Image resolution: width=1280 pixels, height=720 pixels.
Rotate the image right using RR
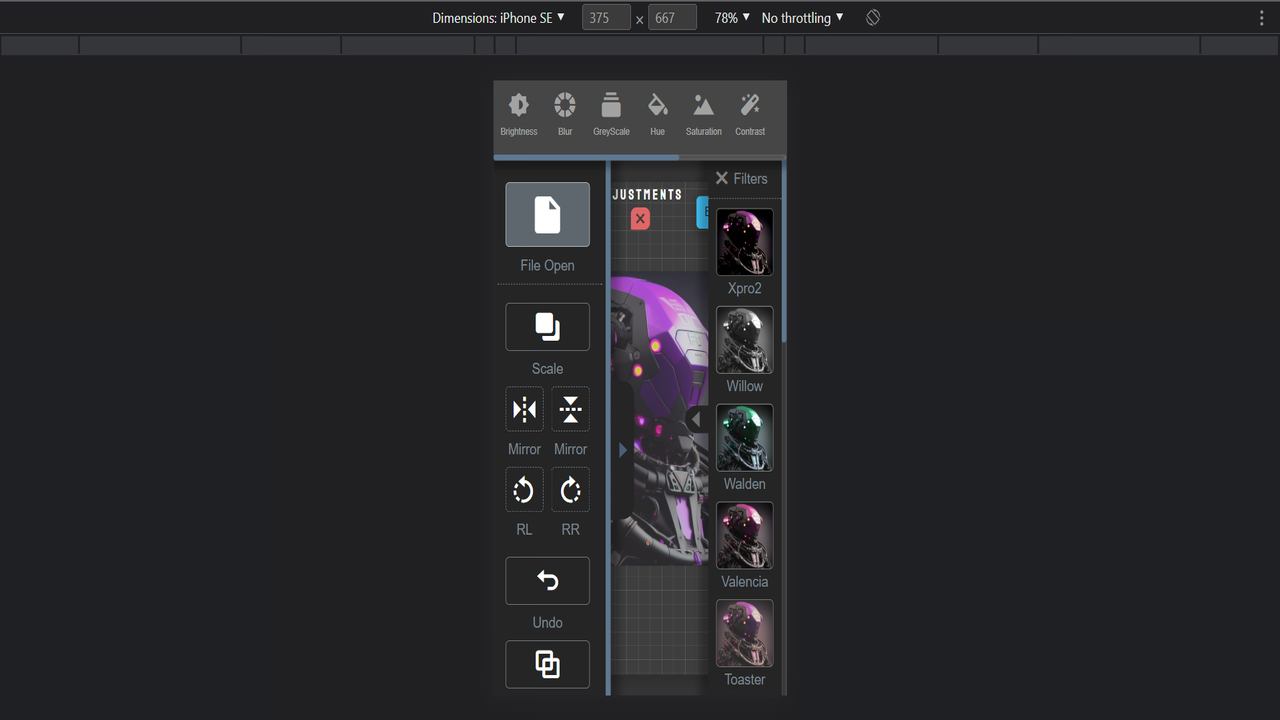[570, 489]
